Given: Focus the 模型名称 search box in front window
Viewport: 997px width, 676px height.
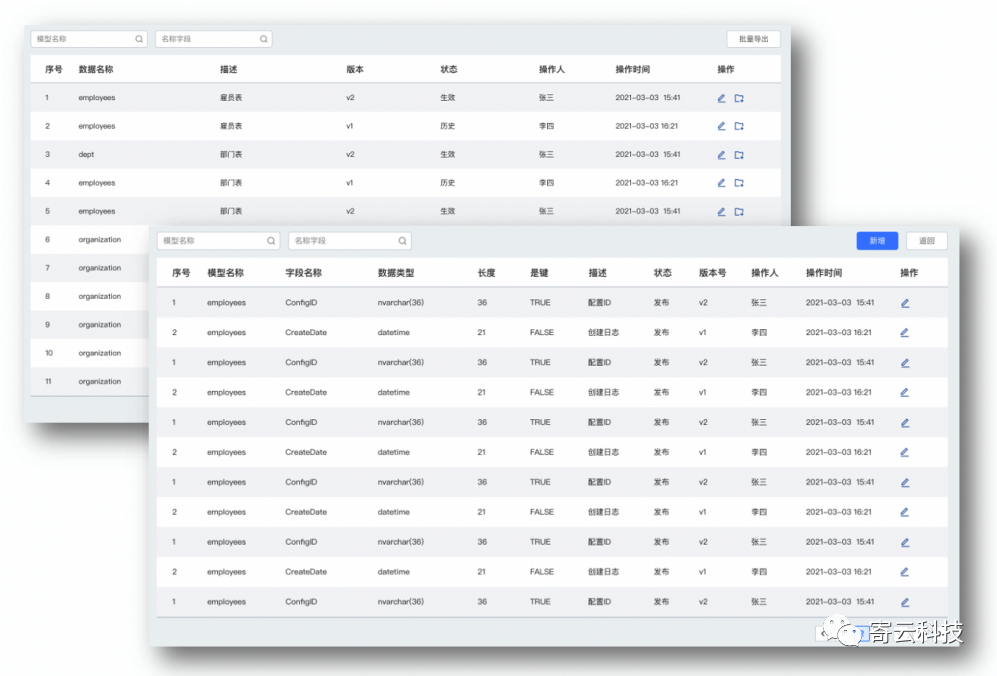Looking at the screenshot, I should pos(218,240).
